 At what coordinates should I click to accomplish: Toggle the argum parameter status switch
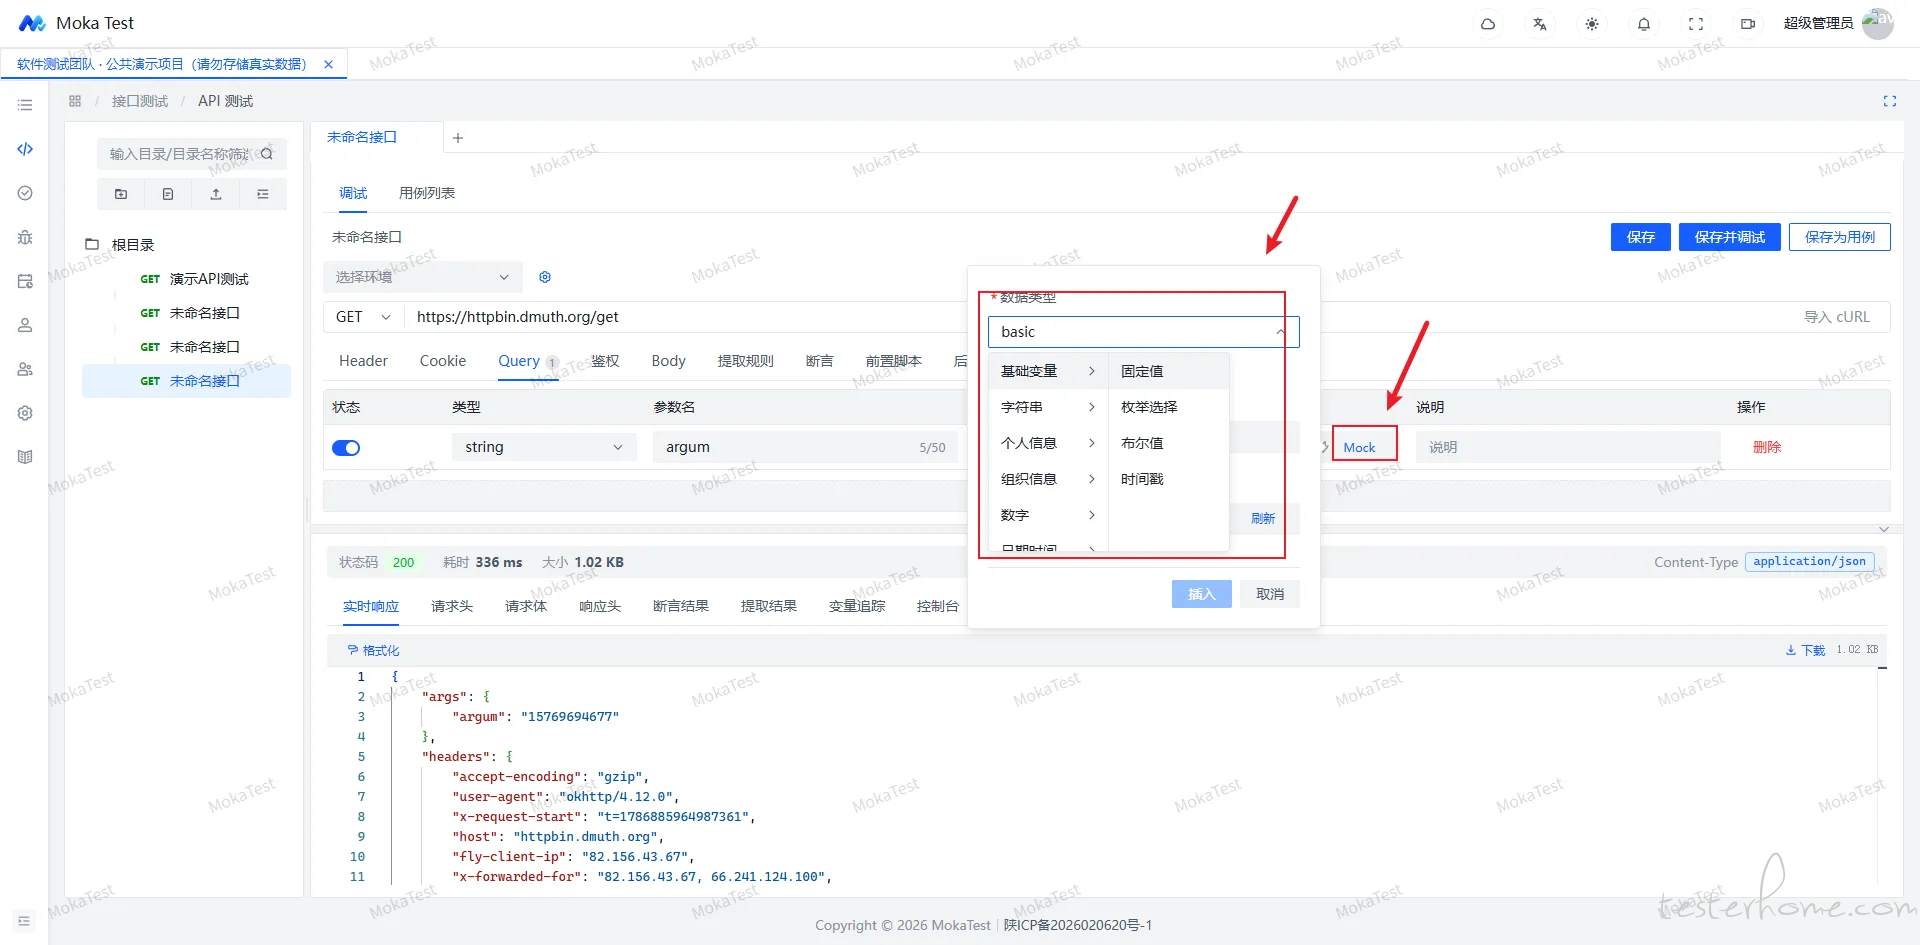tap(346, 448)
